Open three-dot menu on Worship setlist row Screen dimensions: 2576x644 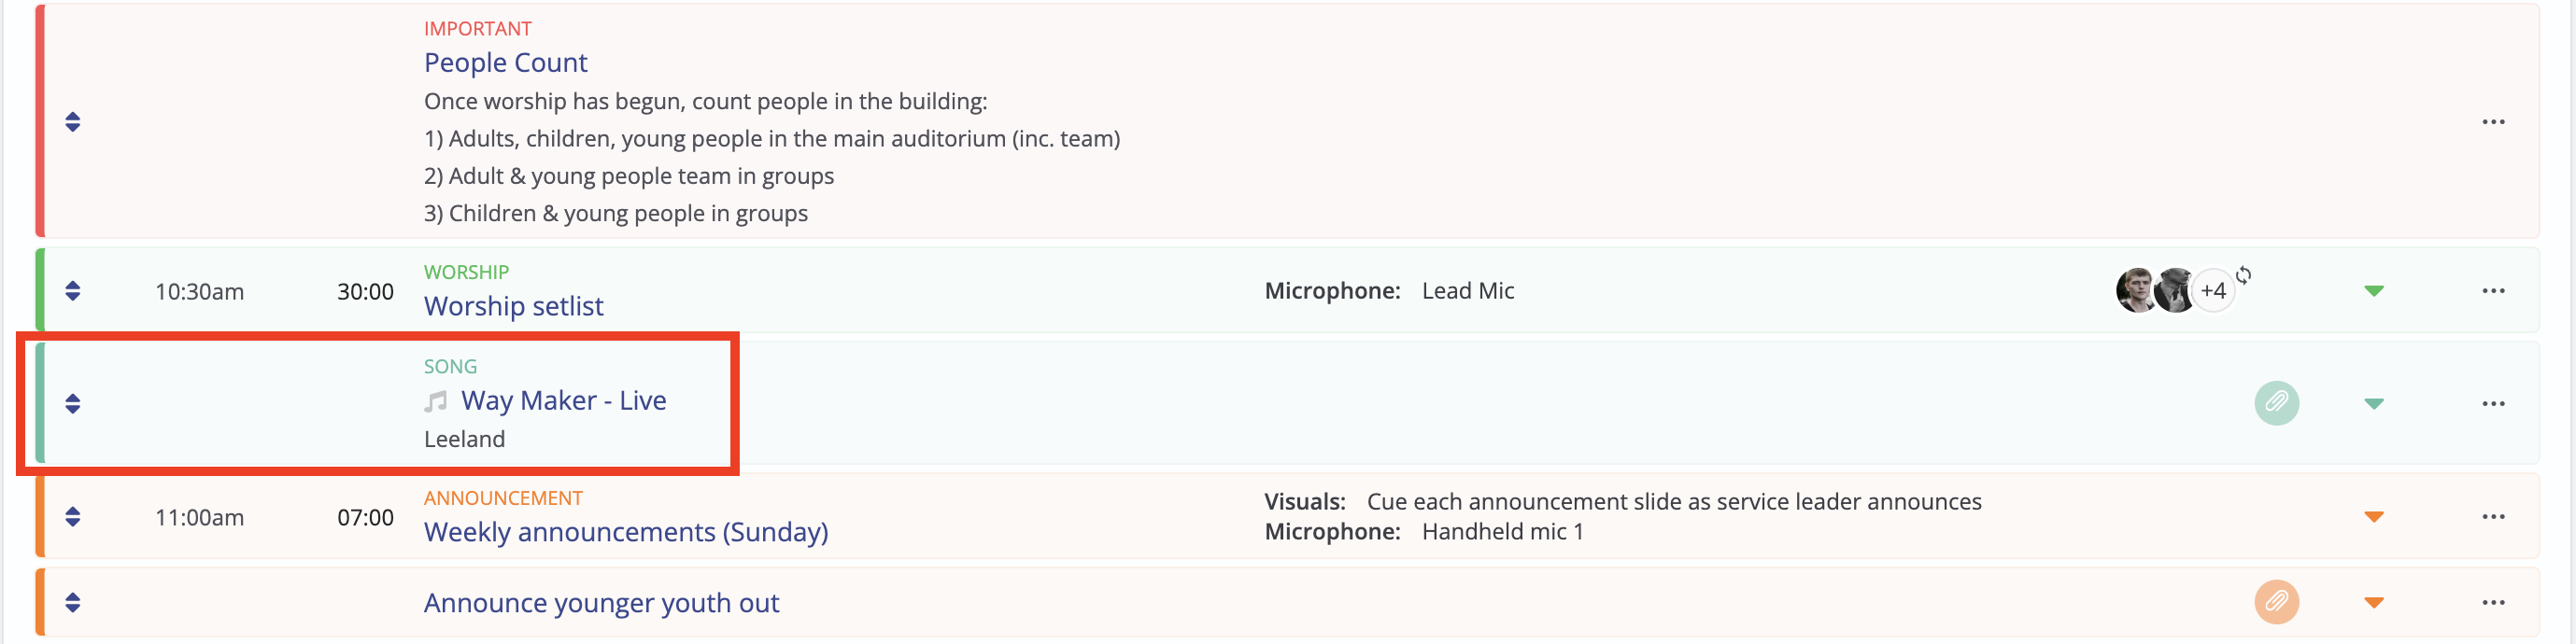[2493, 291]
